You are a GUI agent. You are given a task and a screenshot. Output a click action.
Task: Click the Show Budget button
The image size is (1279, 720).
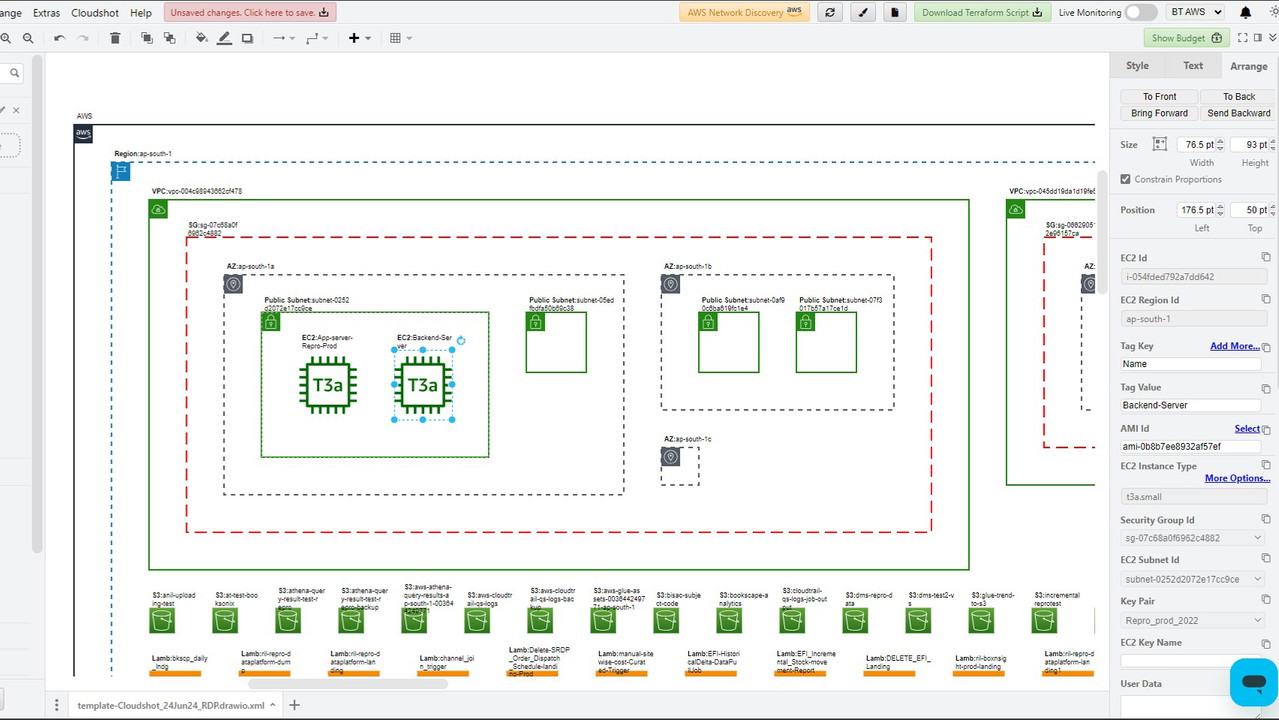1186,38
